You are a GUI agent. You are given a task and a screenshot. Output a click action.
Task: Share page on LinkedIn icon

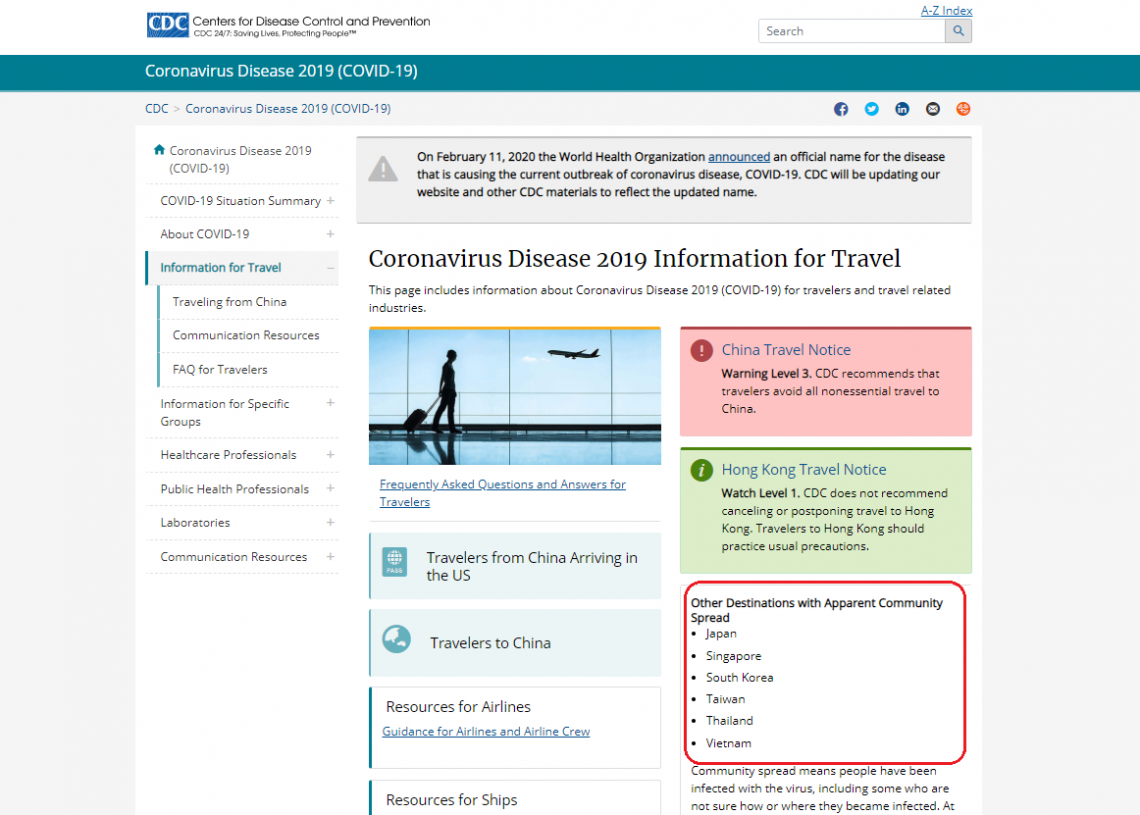point(902,109)
